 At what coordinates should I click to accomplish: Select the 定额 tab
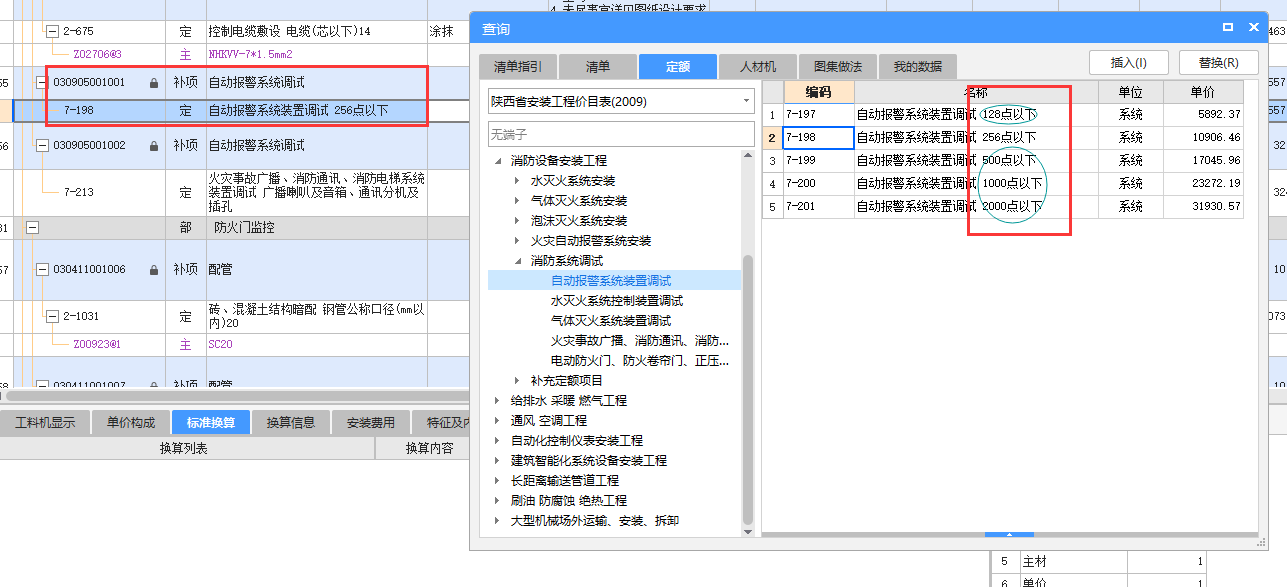(678, 67)
